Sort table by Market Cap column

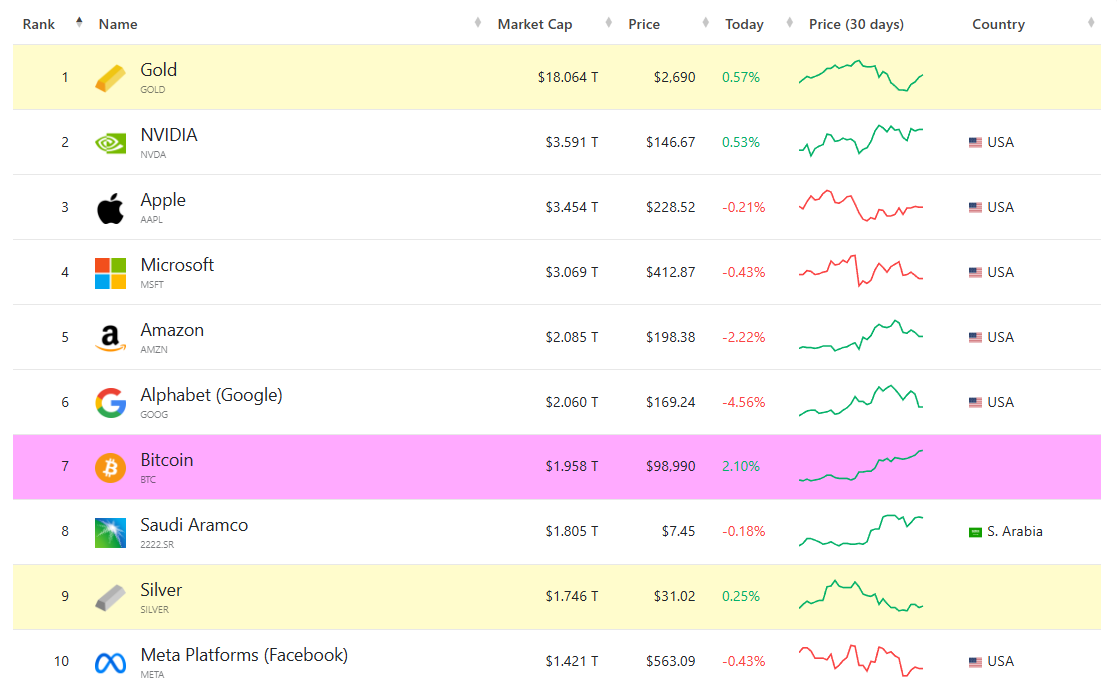point(535,24)
